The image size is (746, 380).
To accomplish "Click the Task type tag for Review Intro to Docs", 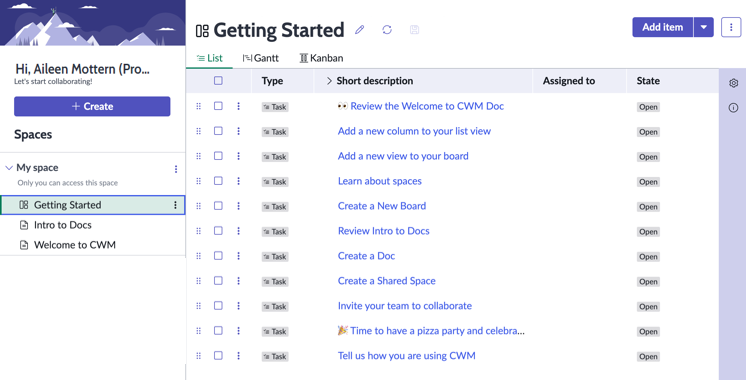I will pyautogui.click(x=275, y=232).
